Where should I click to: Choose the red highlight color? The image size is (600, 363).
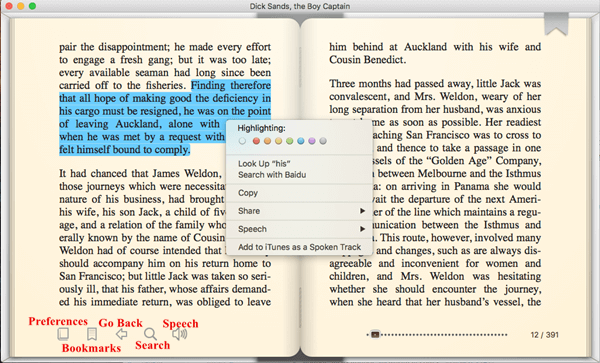coord(256,141)
